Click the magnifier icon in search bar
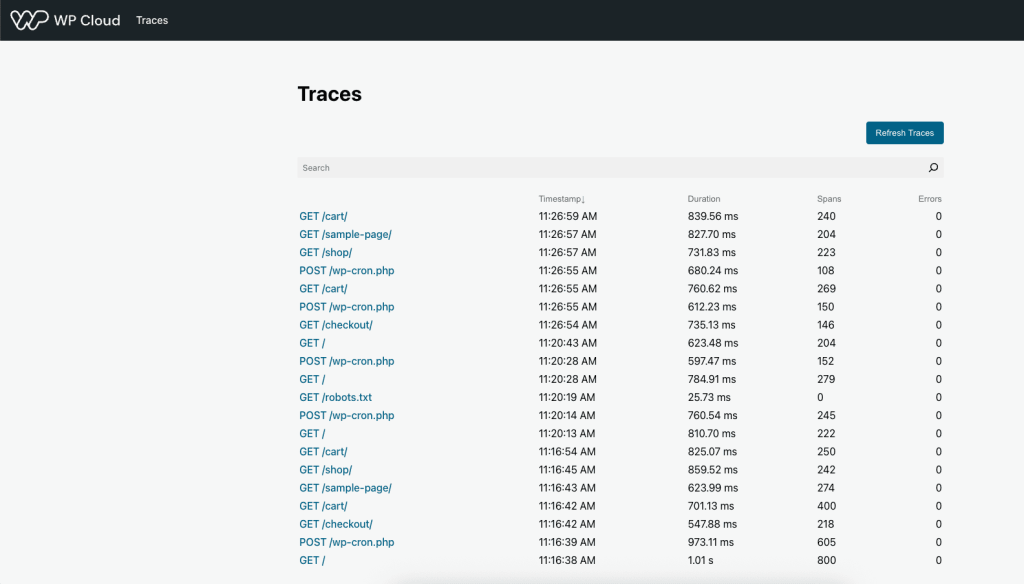This screenshot has width=1024, height=584. 933,168
